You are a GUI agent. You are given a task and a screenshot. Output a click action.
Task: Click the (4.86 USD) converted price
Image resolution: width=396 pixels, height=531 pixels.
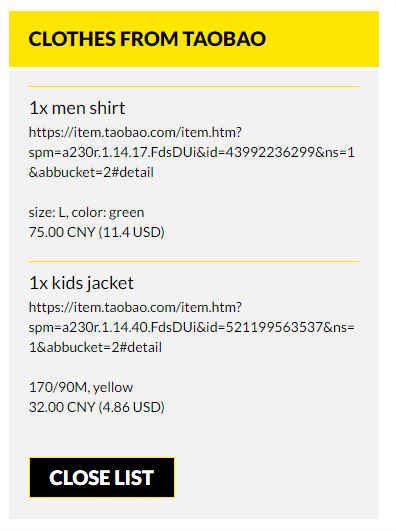[x=131, y=407]
